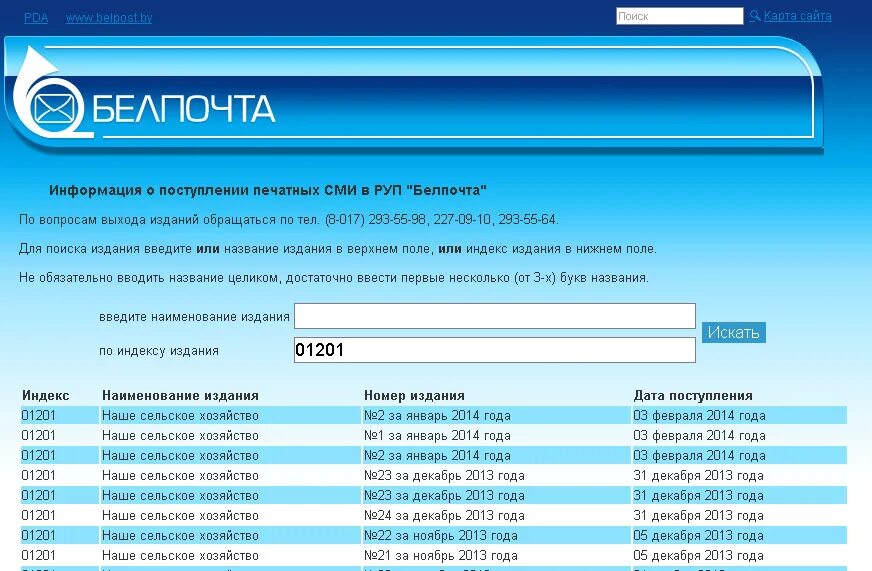This screenshot has height=571, width=872.
Task: Click the Индекс column header
Action: pyautogui.click(x=46, y=395)
